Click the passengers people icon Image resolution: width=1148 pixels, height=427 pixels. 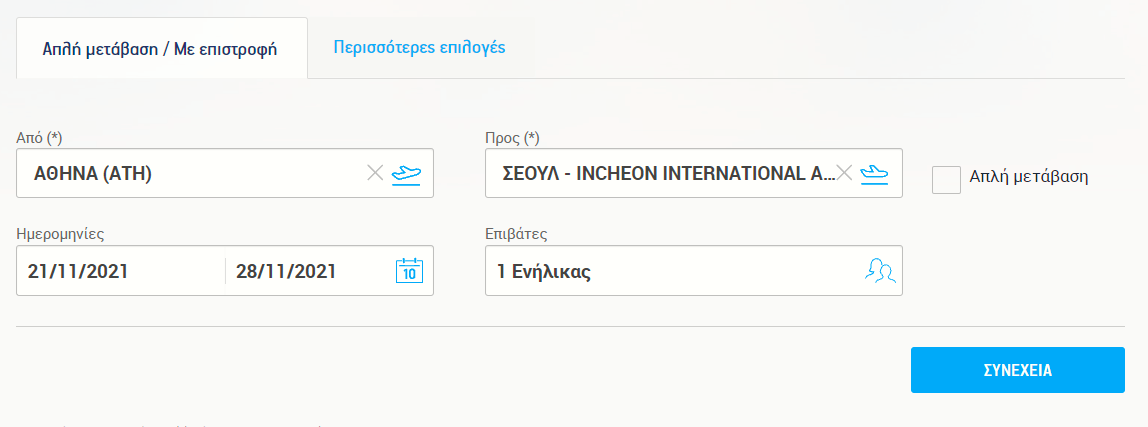coord(878,271)
